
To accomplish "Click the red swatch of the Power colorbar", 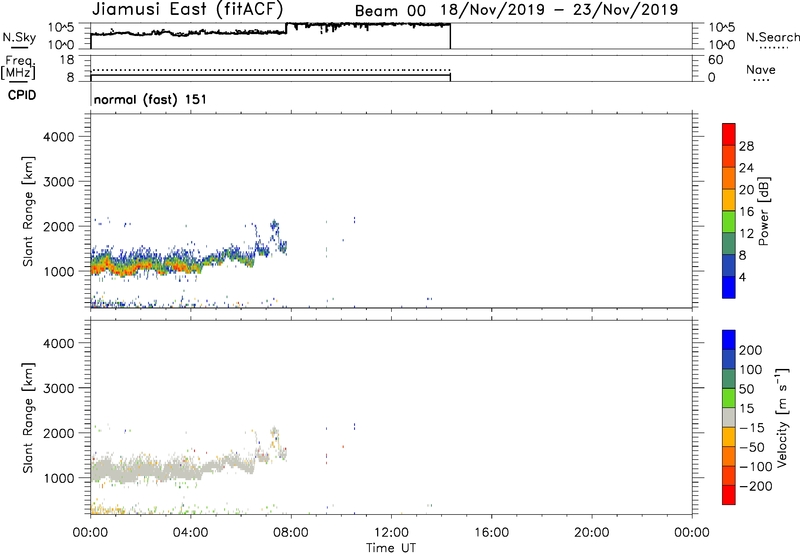I will pos(729,134).
